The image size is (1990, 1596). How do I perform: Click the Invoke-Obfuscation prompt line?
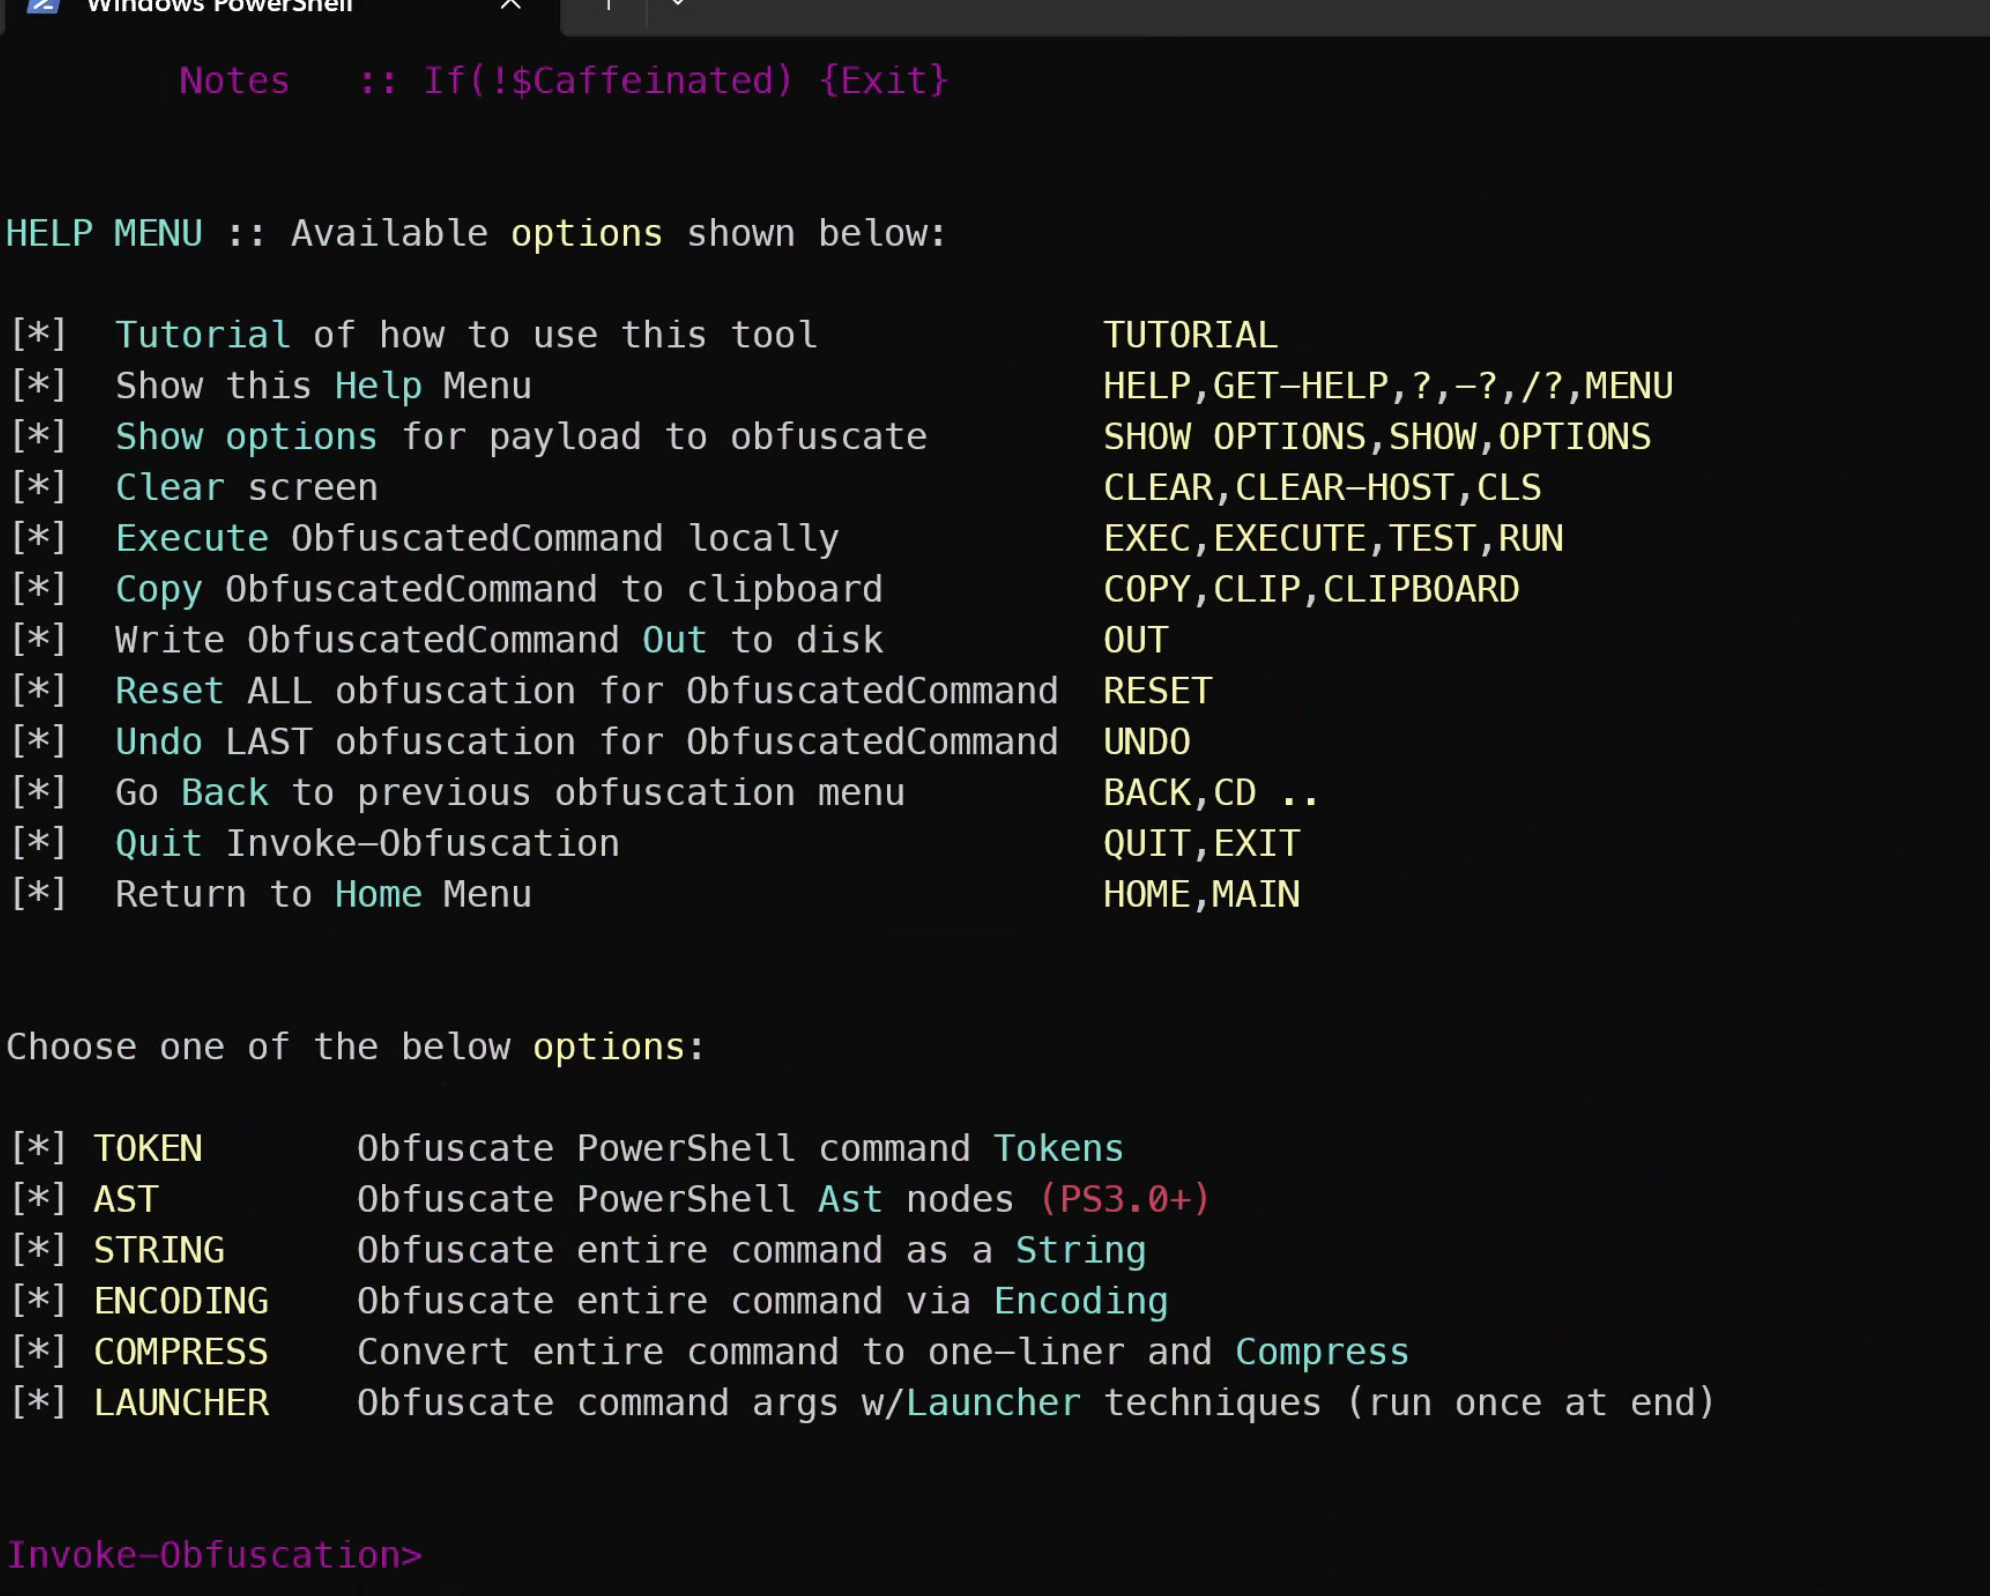214,1555
